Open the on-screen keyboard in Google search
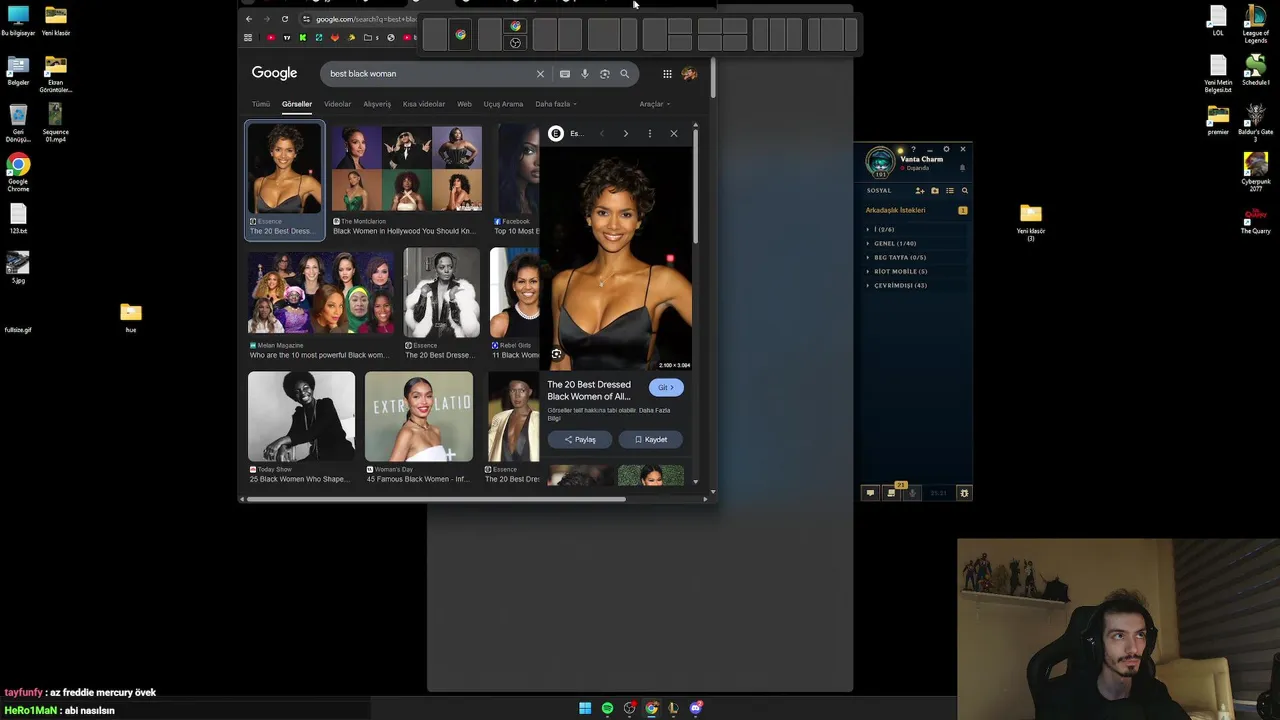1280x720 pixels. pyautogui.click(x=565, y=73)
